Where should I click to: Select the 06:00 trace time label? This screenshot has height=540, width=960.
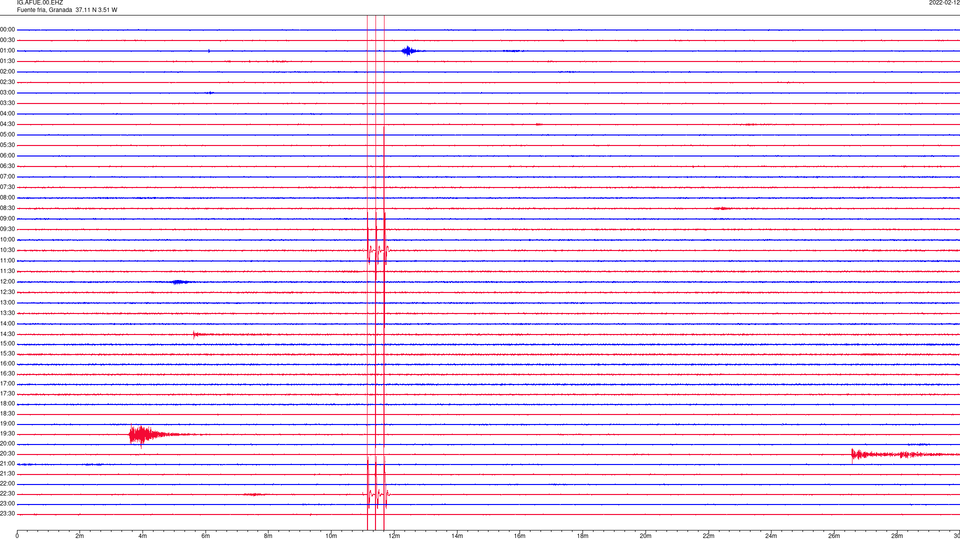click(x=8, y=156)
